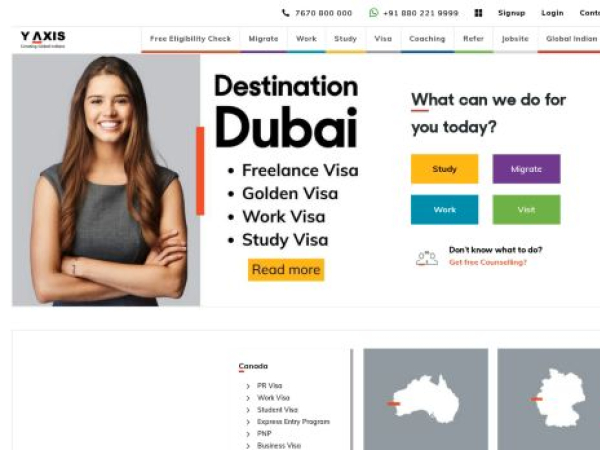
Task: Open the Express Entry Program link
Action: 293,422
